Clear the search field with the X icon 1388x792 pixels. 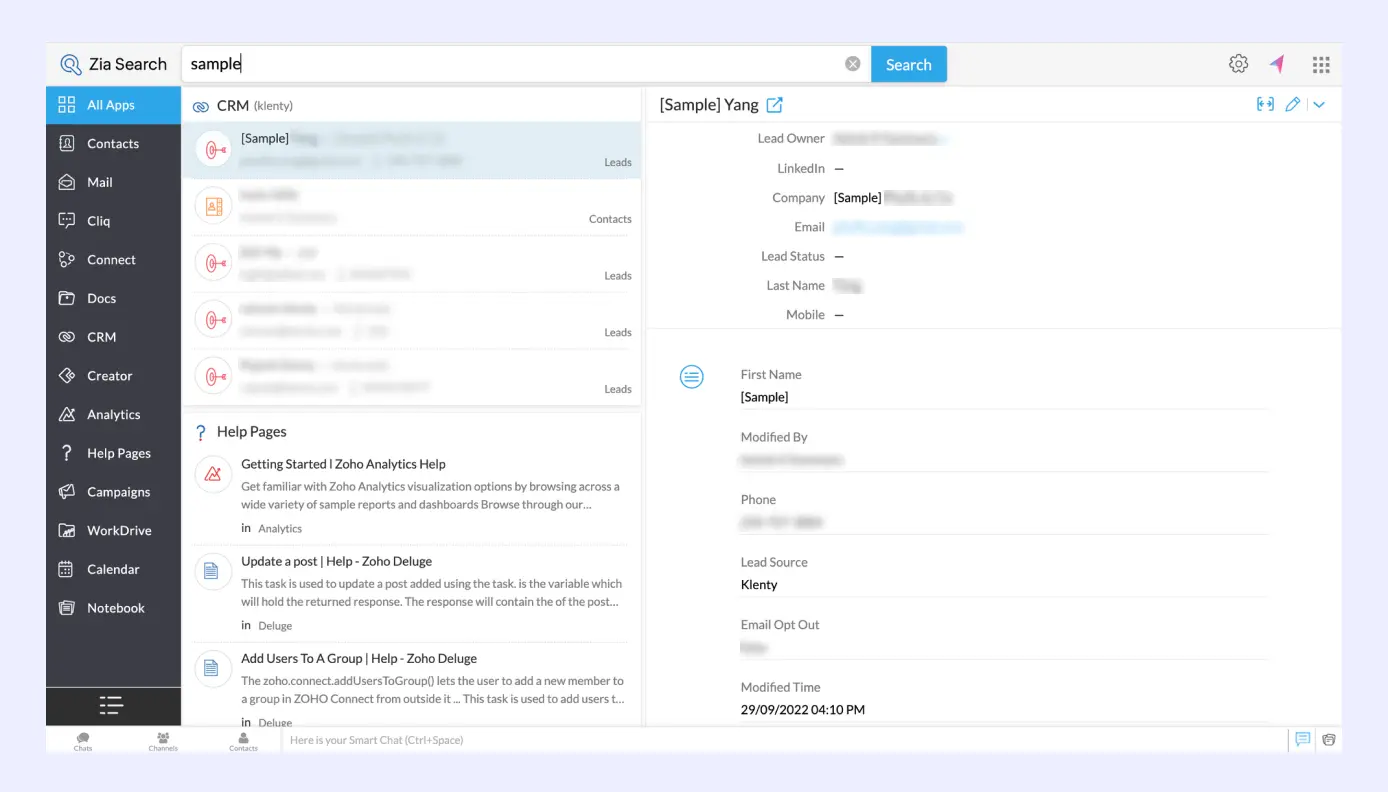[x=853, y=64]
